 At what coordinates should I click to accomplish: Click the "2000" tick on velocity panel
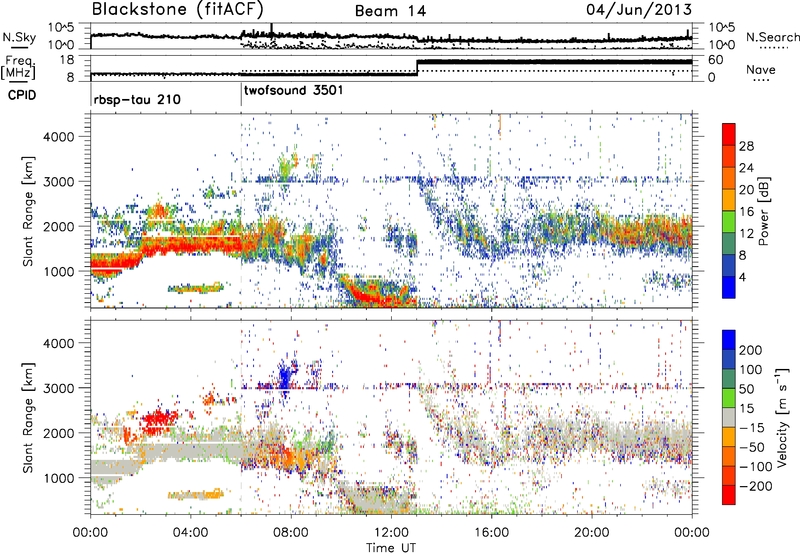(x=58, y=433)
